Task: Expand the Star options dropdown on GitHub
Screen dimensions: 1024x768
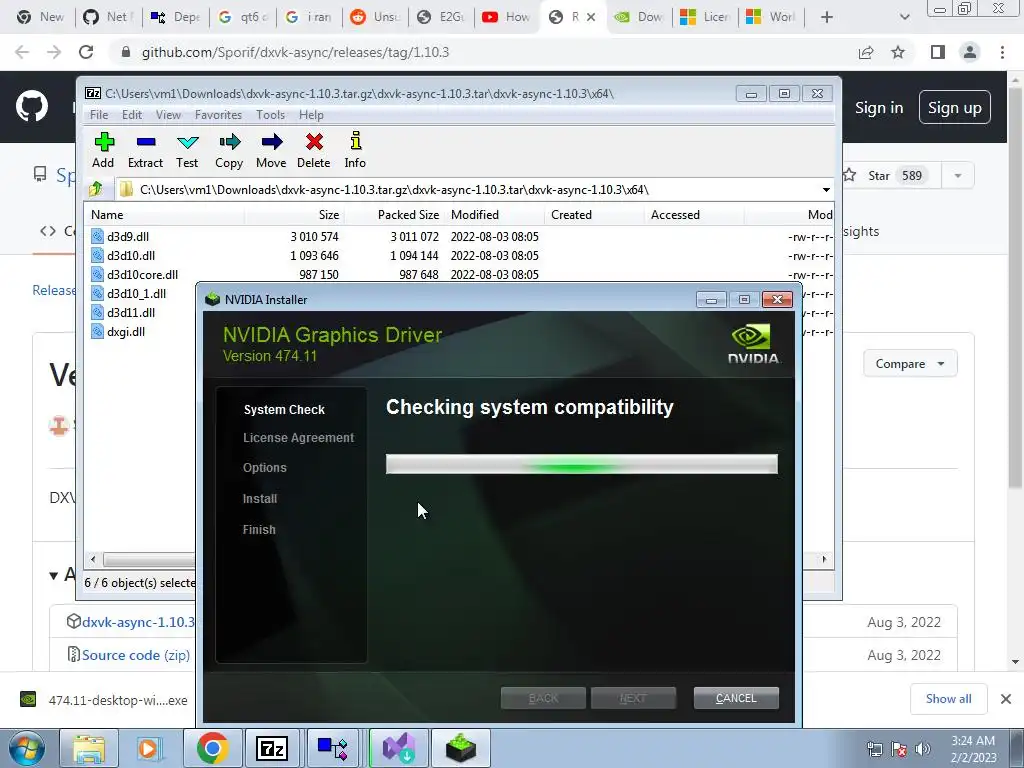Action: click(x=957, y=176)
